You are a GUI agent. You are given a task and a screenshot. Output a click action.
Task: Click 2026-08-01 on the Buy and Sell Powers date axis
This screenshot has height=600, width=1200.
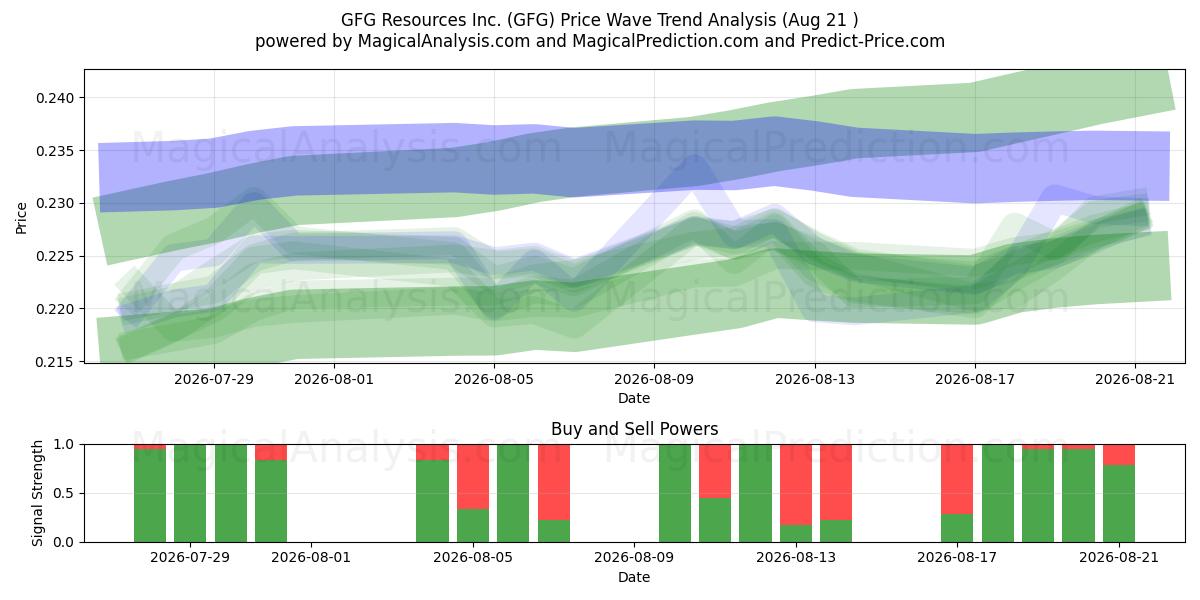point(311,558)
